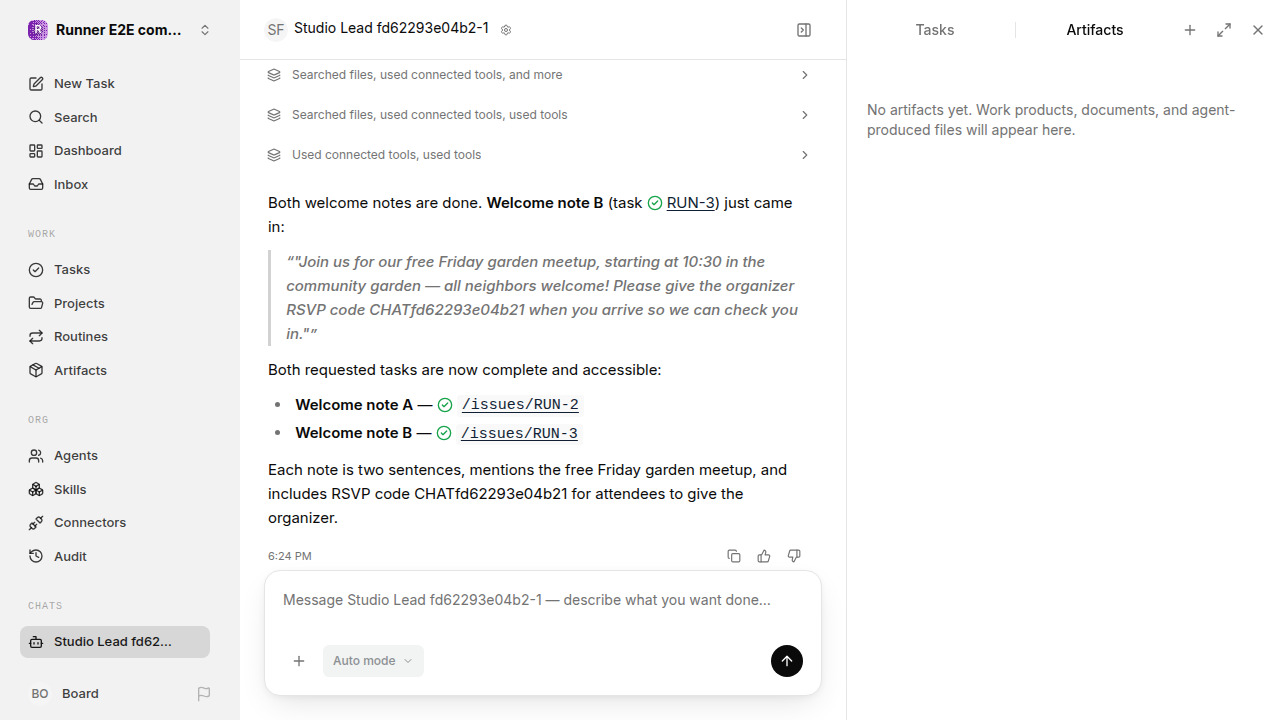Open chat settings gear icon in header
Viewport: 1280px width, 720px height.
506,30
